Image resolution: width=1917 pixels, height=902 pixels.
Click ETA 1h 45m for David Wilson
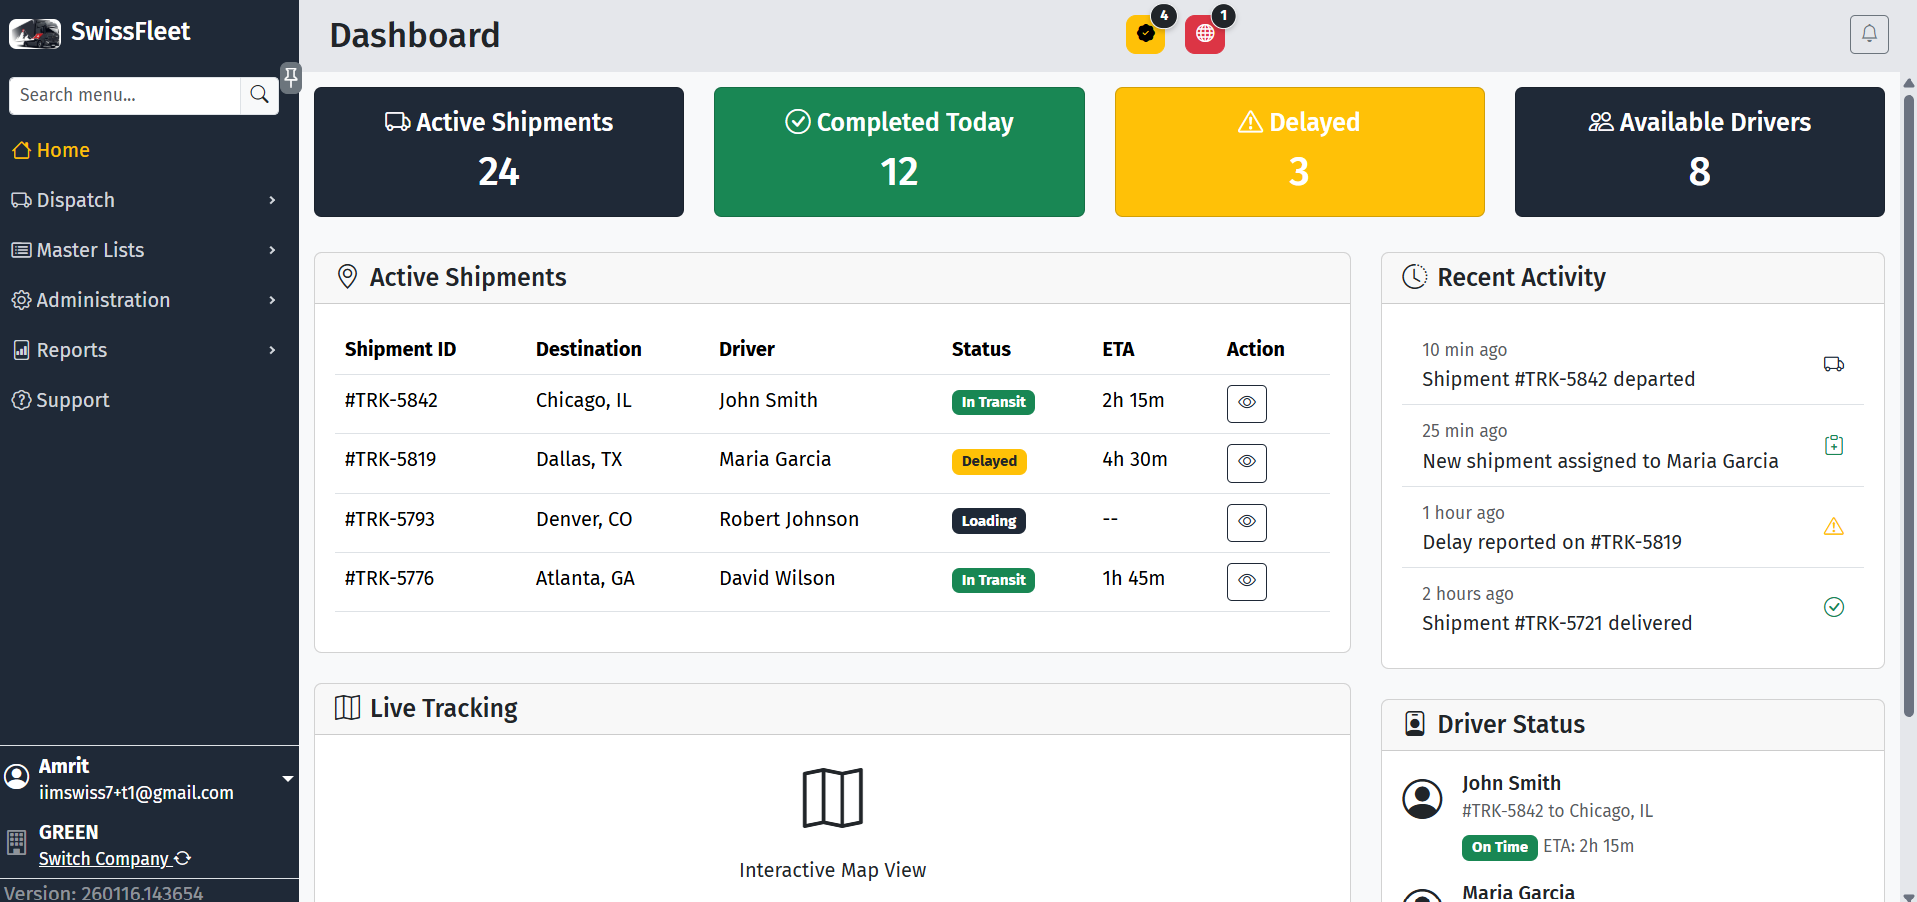tap(1133, 578)
